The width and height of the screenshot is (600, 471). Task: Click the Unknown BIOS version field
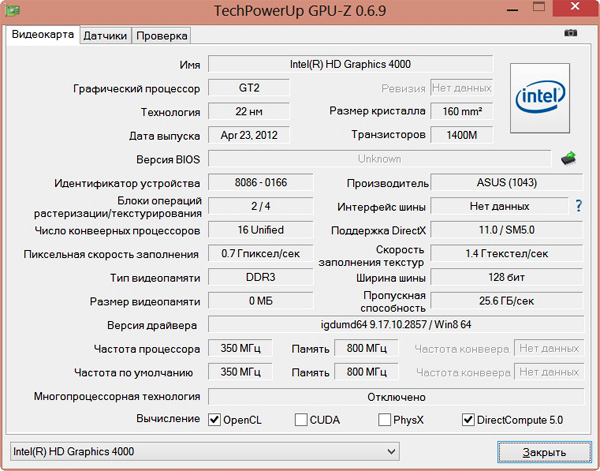[378, 158]
